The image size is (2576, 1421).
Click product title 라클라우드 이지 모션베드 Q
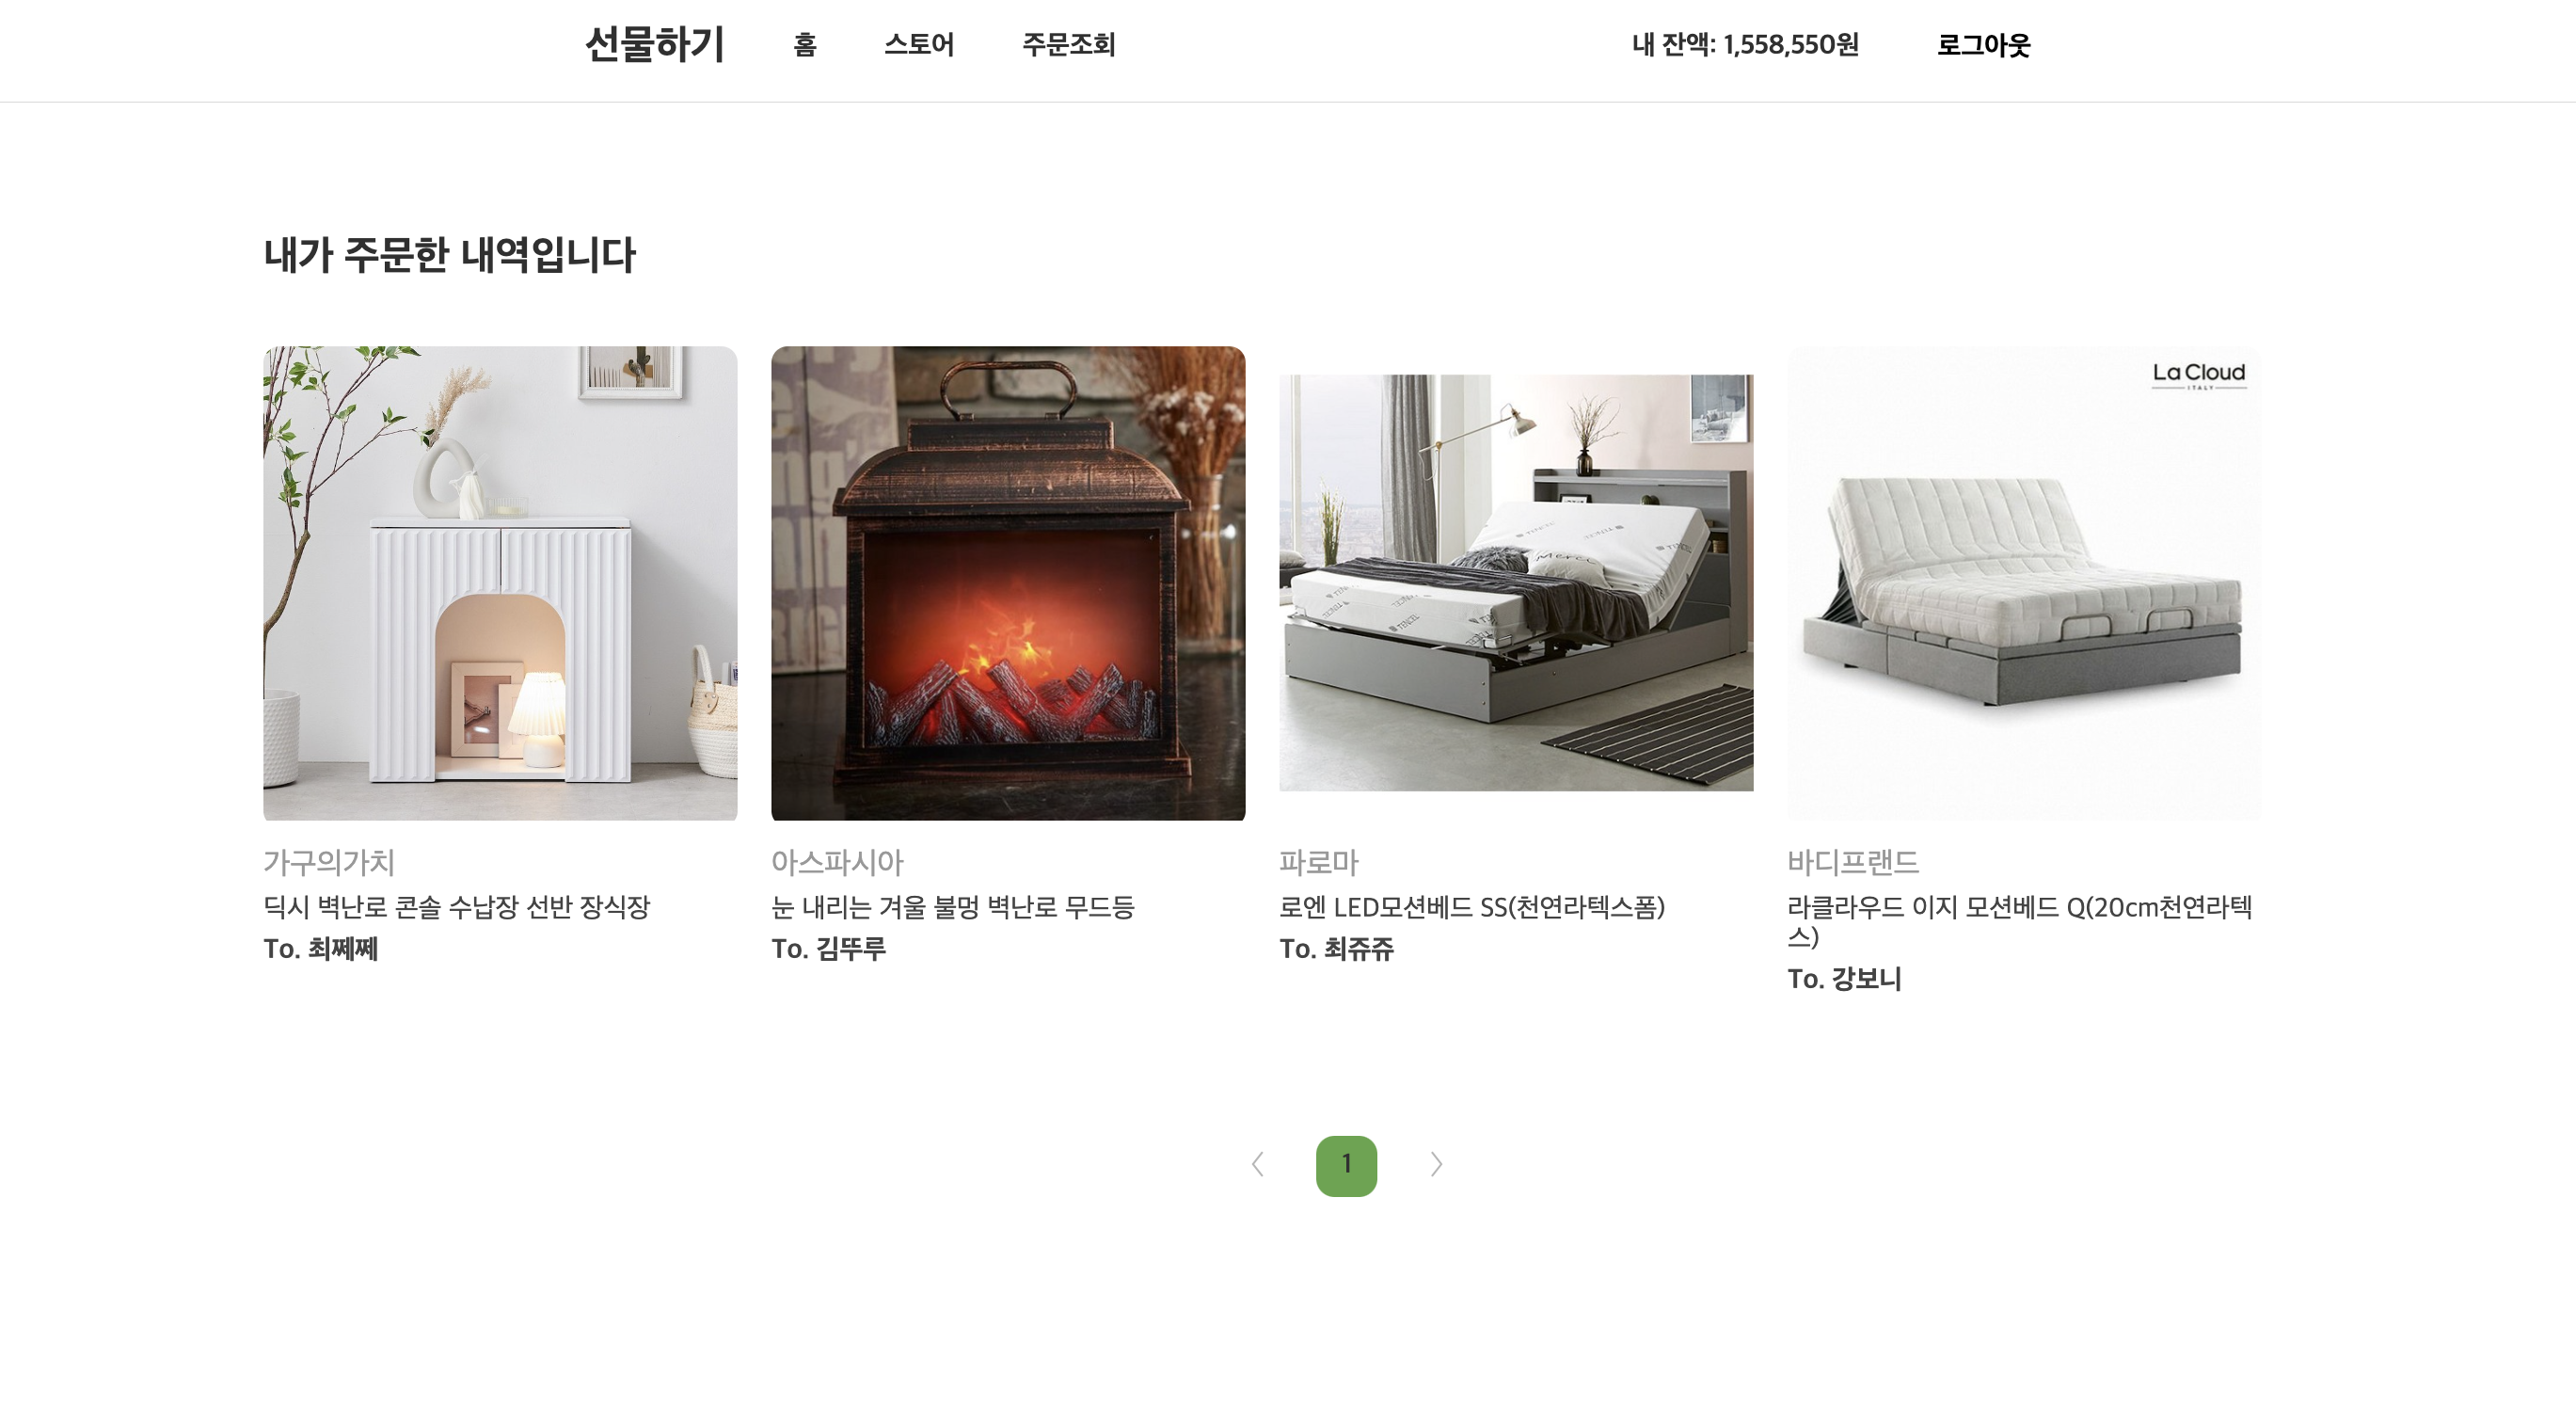tap(2020, 921)
